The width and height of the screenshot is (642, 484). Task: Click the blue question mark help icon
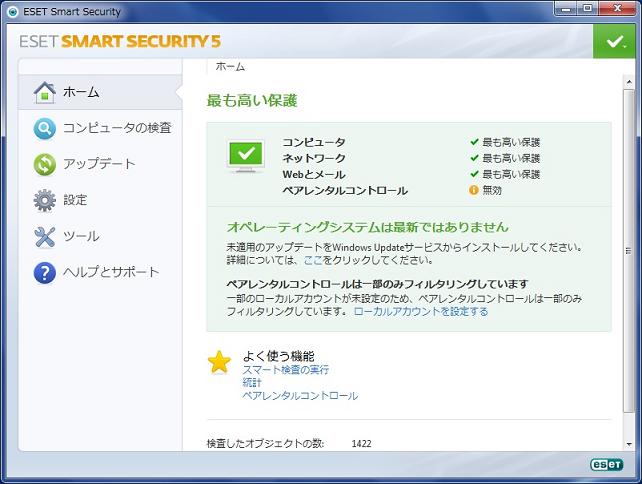tap(45, 273)
